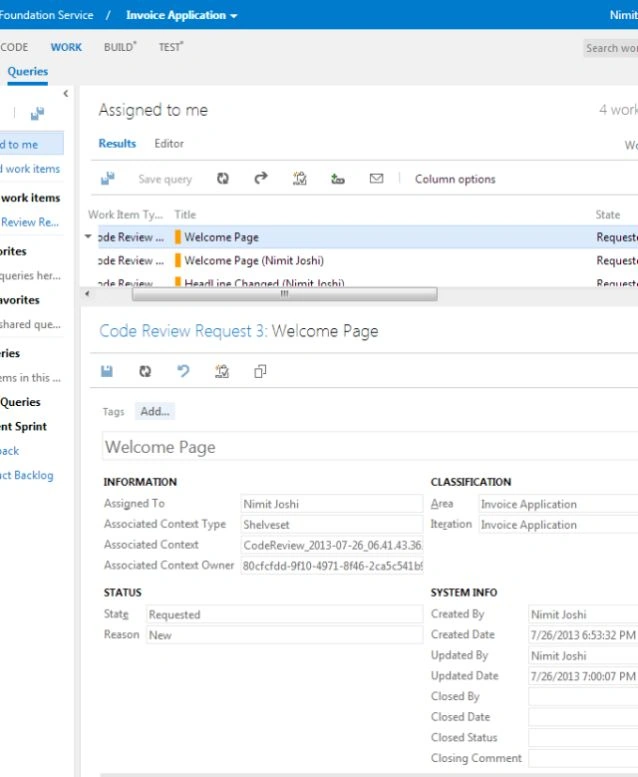Click the save work item disk icon
Image resolution: width=638 pixels, height=777 pixels.
pyautogui.click(x=107, y=371)
